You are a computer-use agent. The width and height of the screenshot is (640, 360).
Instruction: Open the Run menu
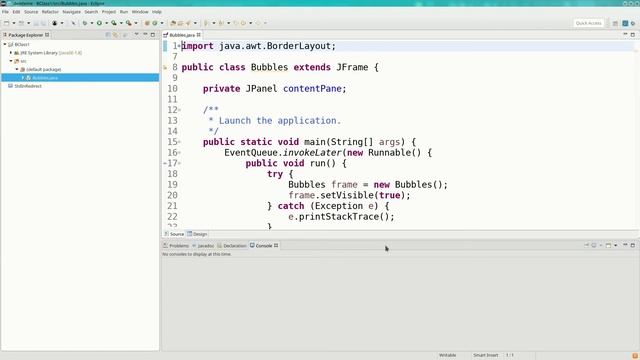[124, 12]
